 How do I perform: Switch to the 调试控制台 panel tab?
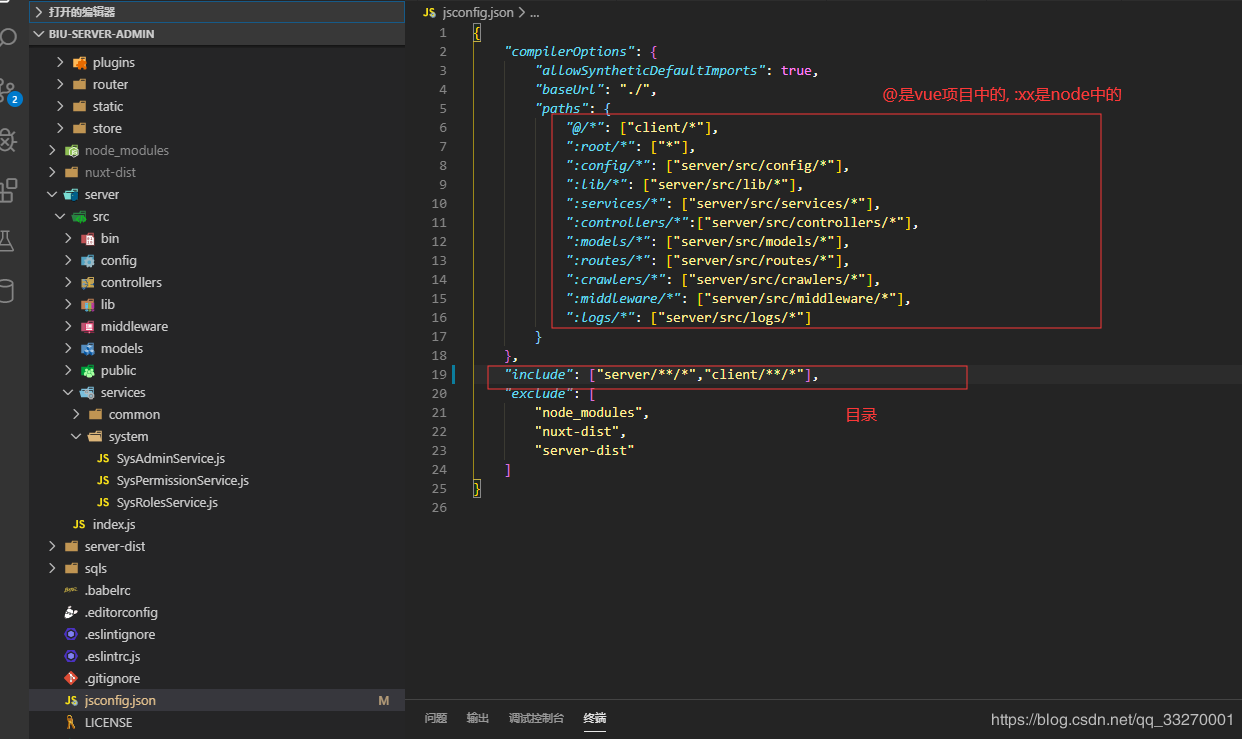(x=536, y=718)
